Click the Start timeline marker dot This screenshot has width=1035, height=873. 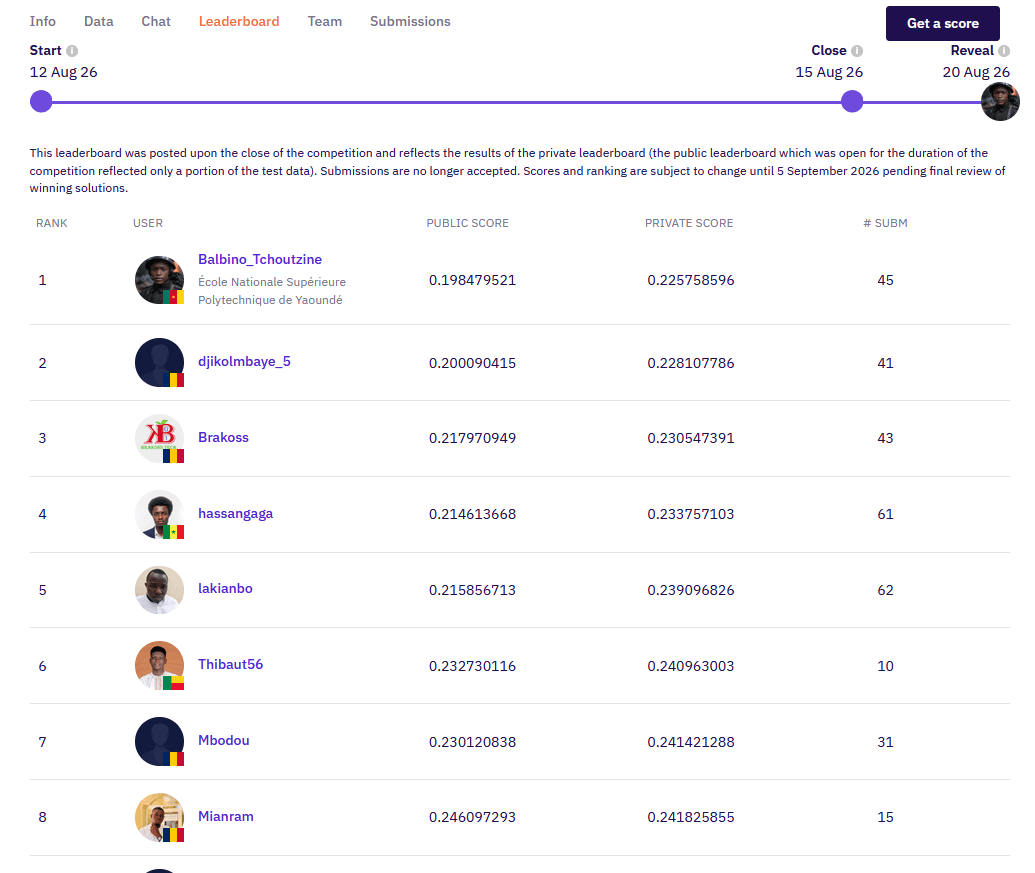41,102
